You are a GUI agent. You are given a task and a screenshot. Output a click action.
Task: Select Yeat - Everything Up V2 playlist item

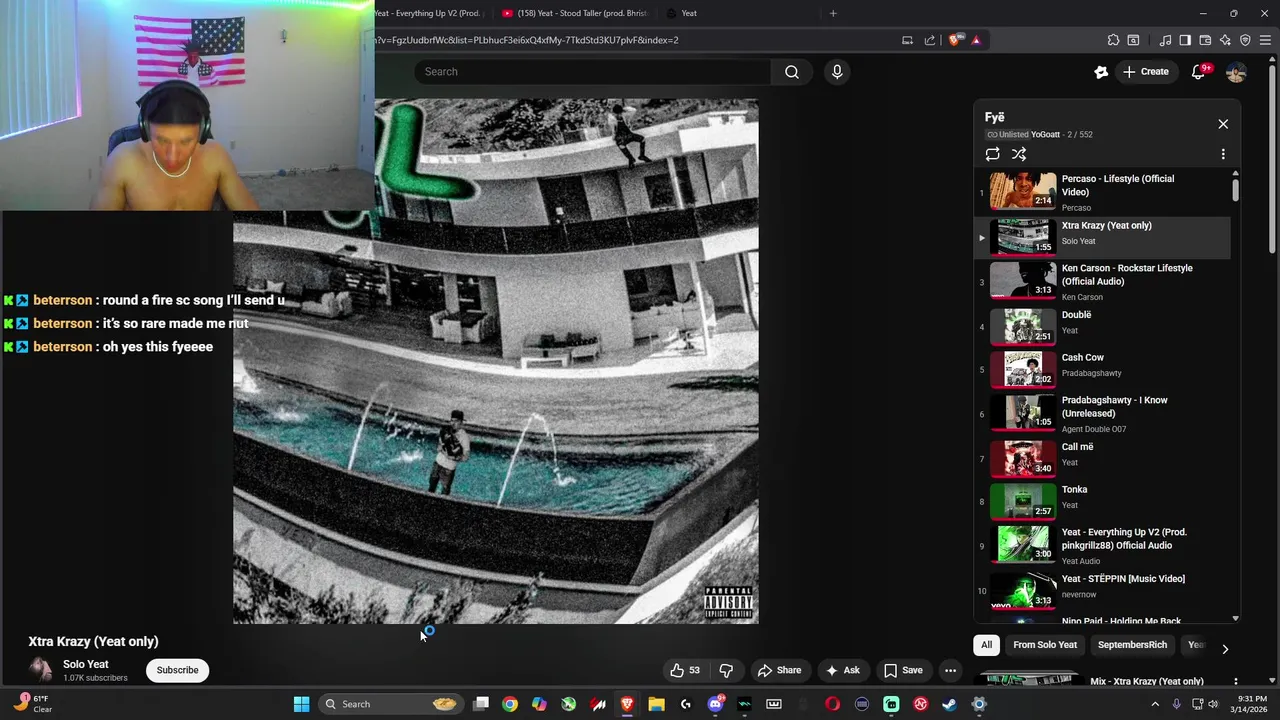(1104, 545)
